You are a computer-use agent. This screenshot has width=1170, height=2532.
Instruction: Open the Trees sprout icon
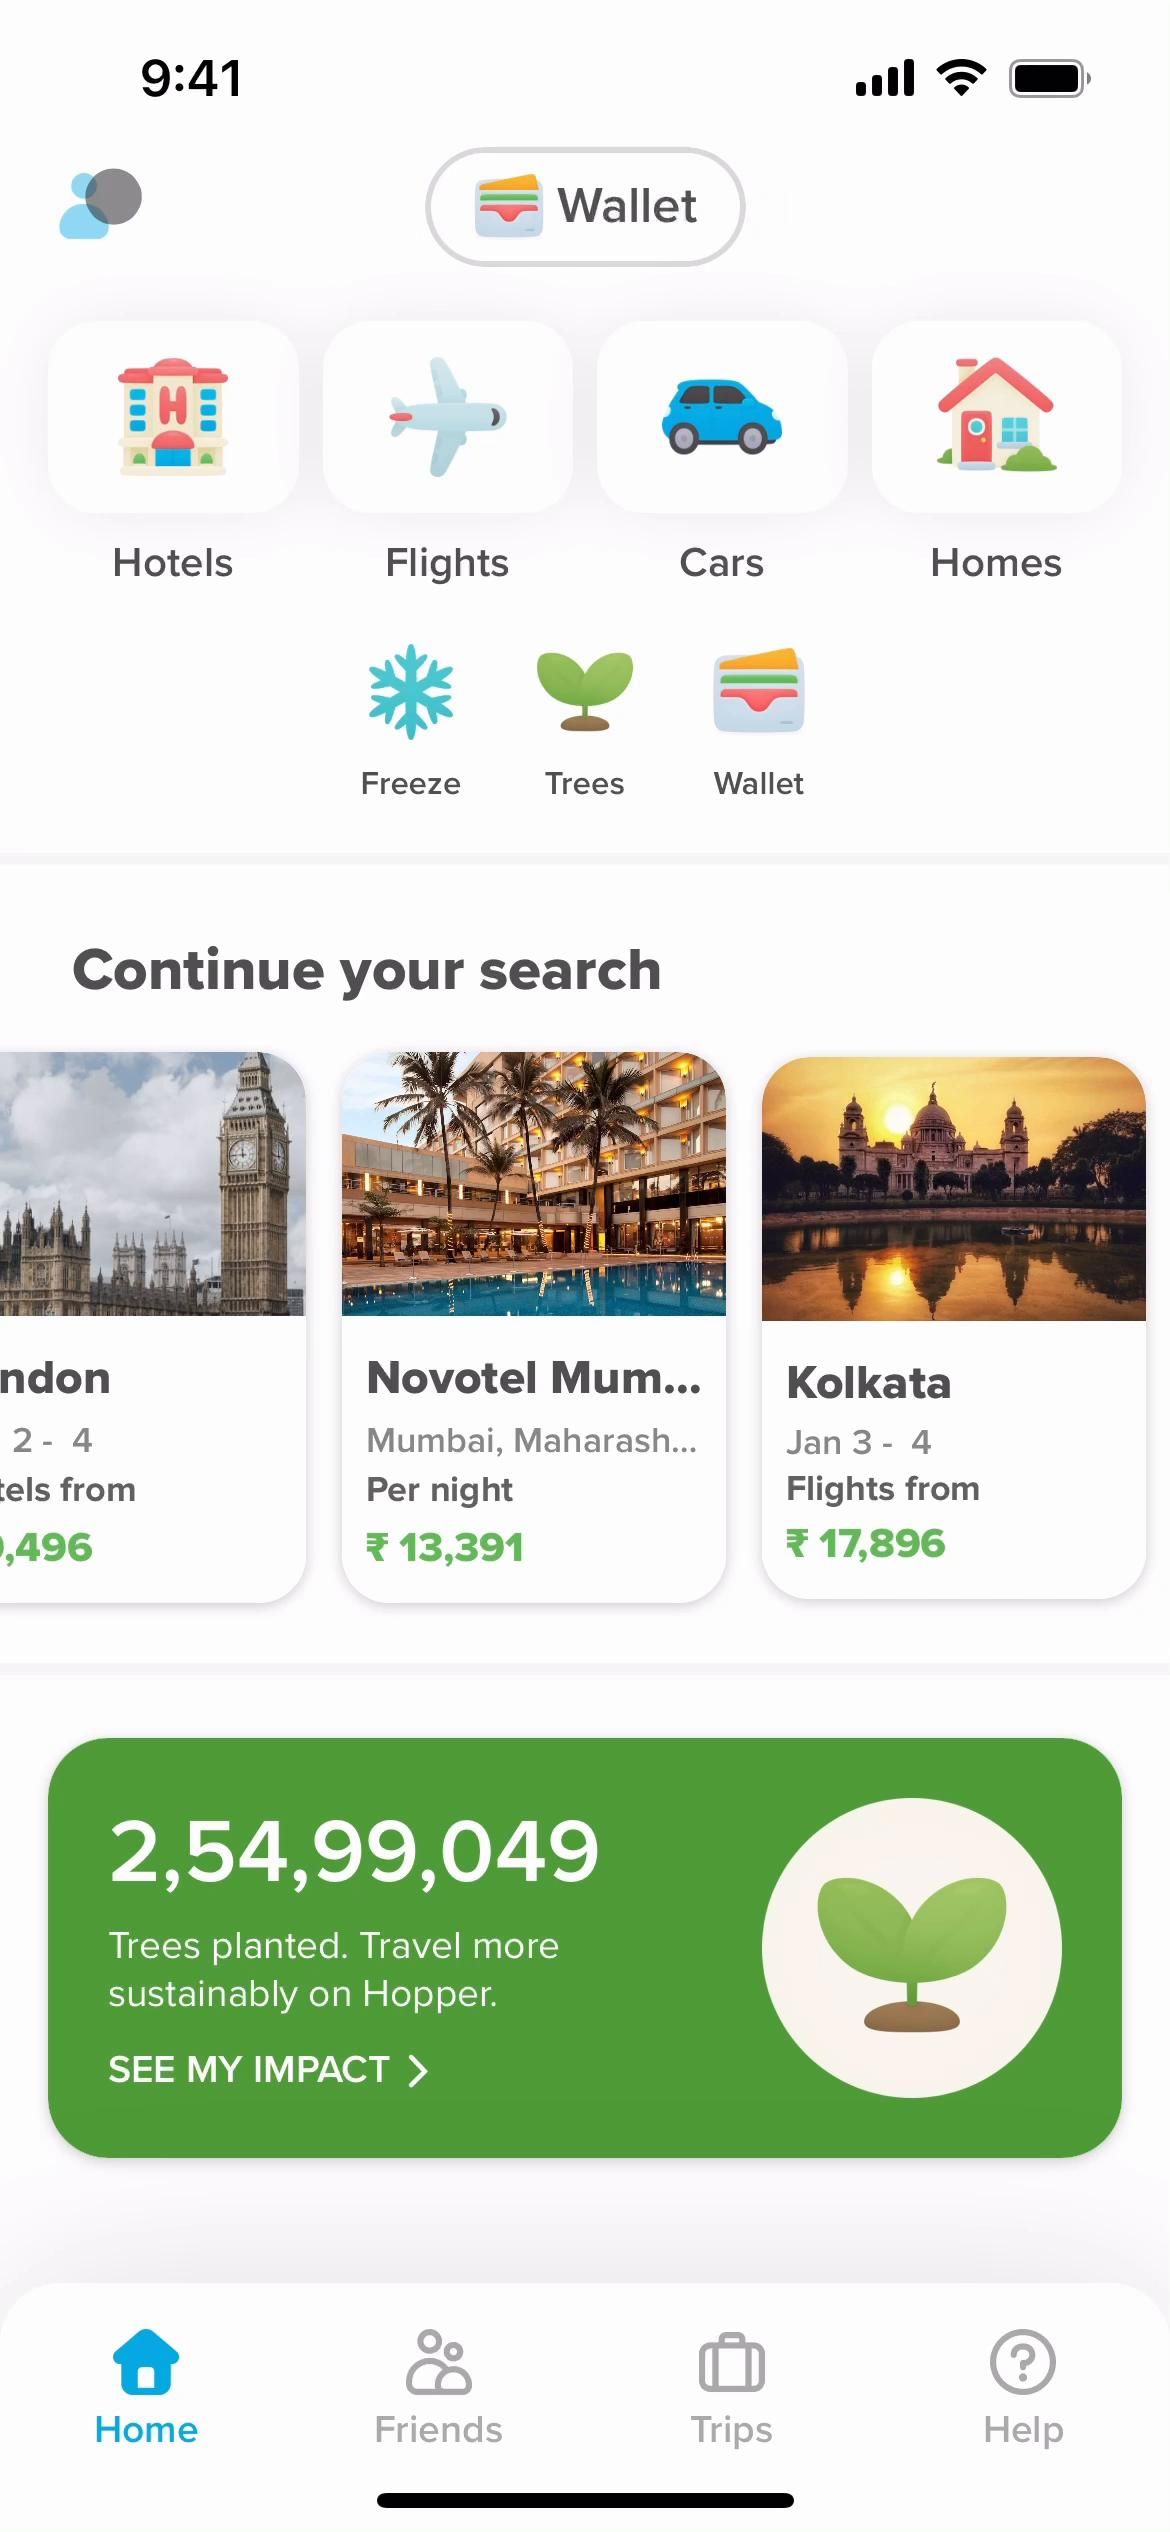[x=585, y=693]
